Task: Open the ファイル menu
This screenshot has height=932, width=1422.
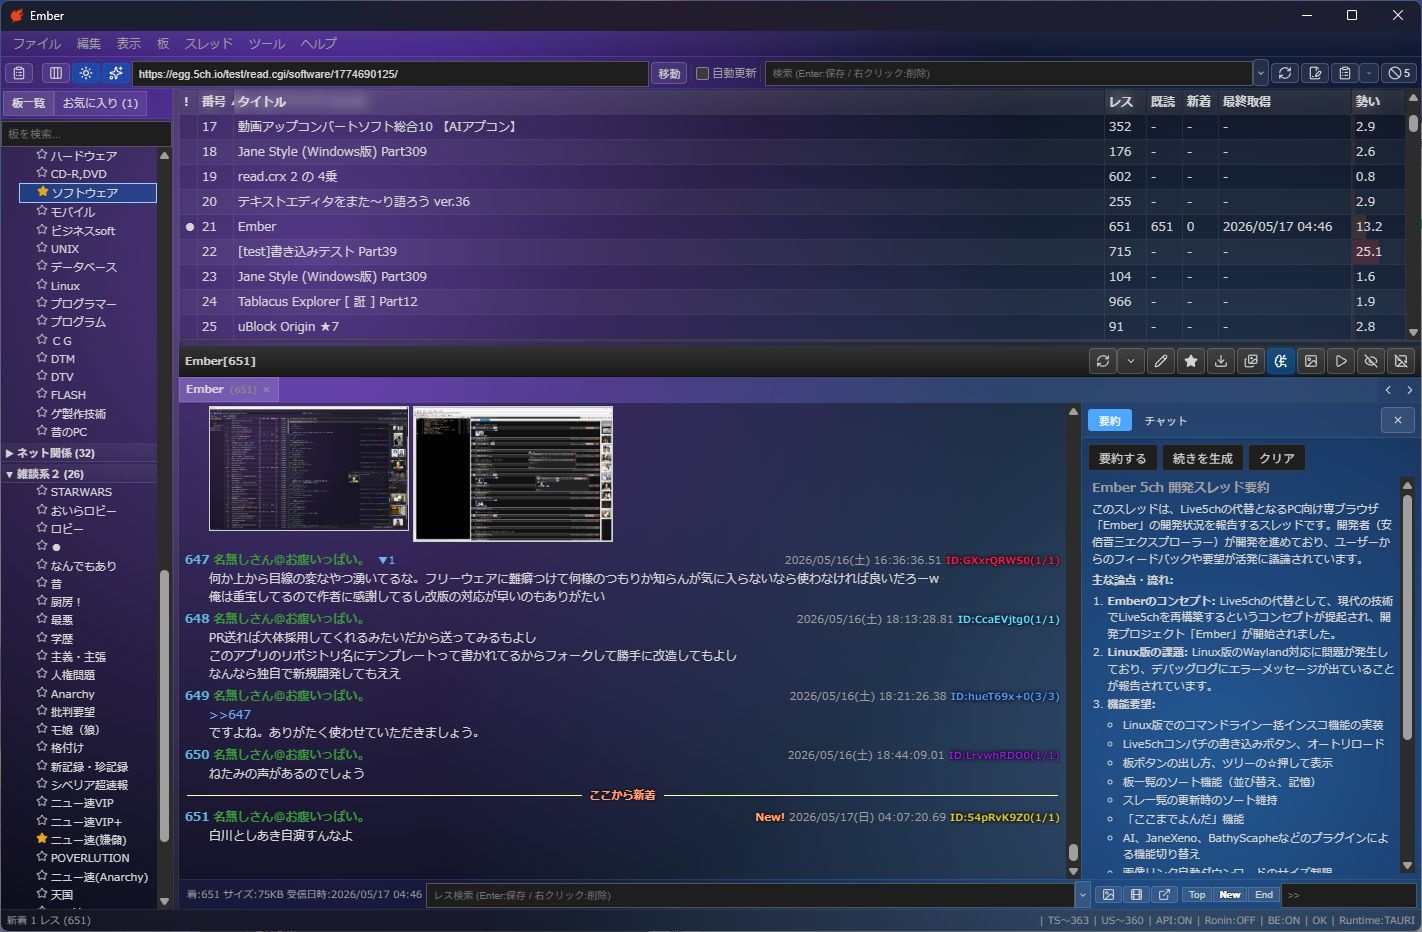Action: click(36, 44)
